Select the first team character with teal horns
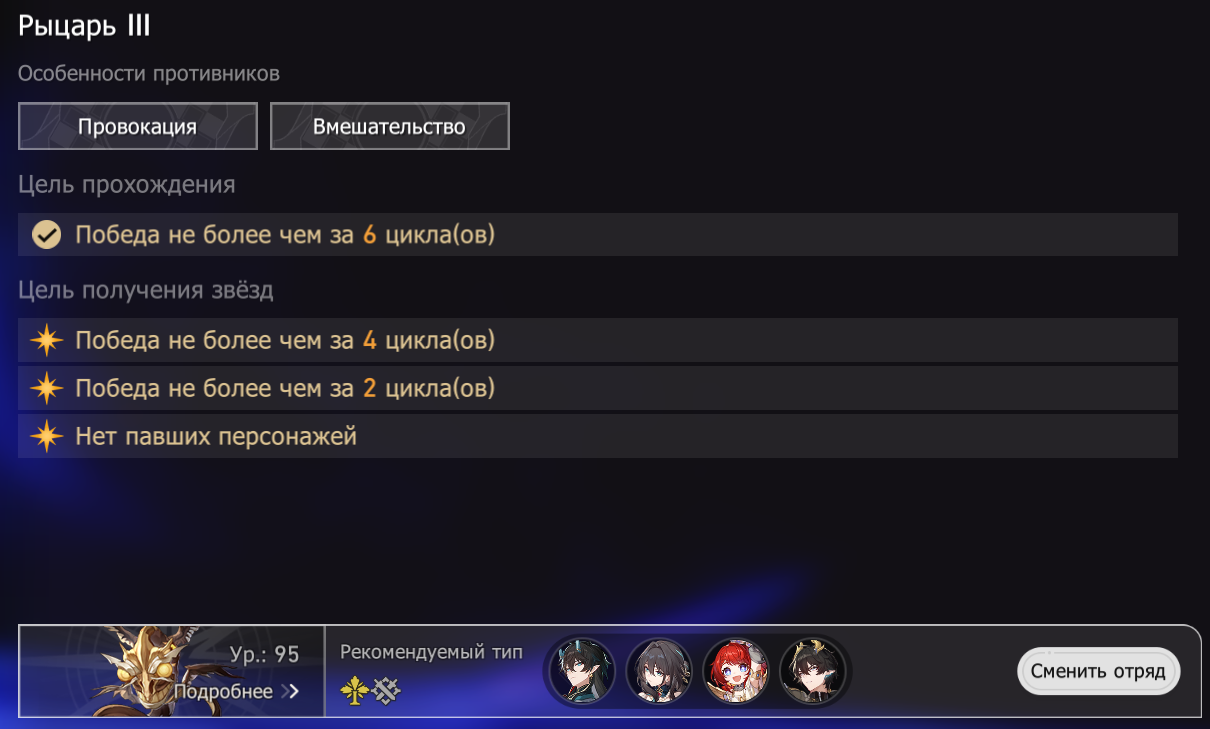 click(583, 671)
